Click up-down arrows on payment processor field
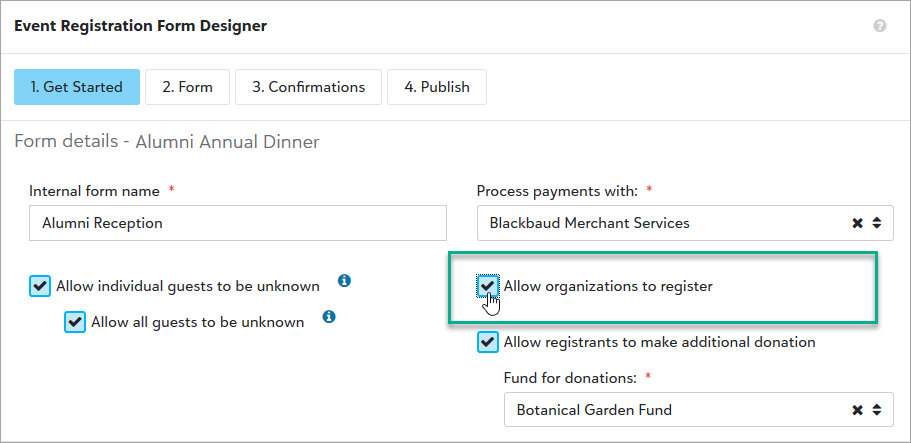The height and width of the screenshot is (443, 911). pos(877,223)
